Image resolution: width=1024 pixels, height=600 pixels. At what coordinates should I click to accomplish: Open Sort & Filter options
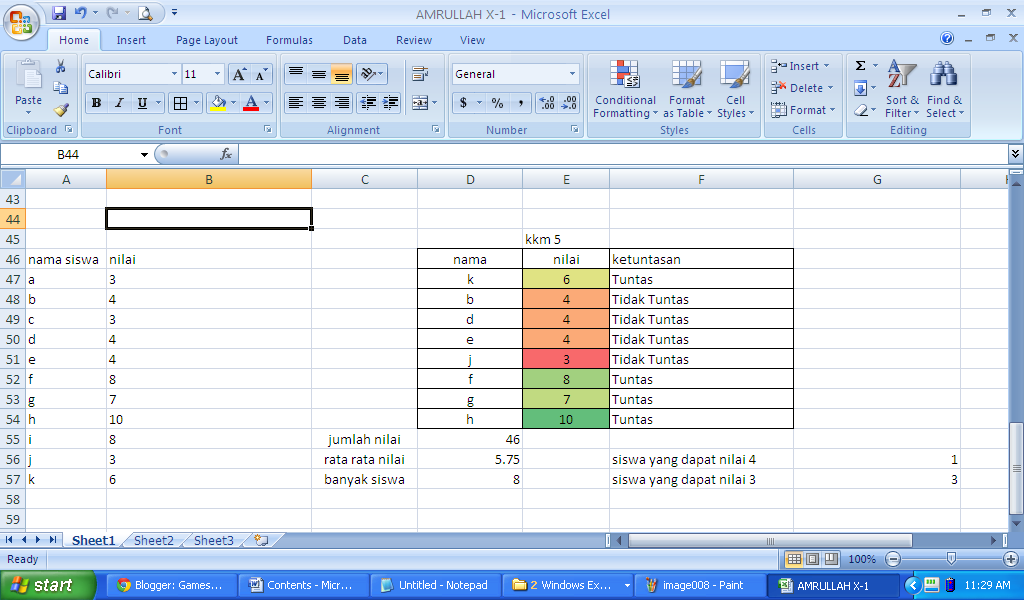point(901,89)
